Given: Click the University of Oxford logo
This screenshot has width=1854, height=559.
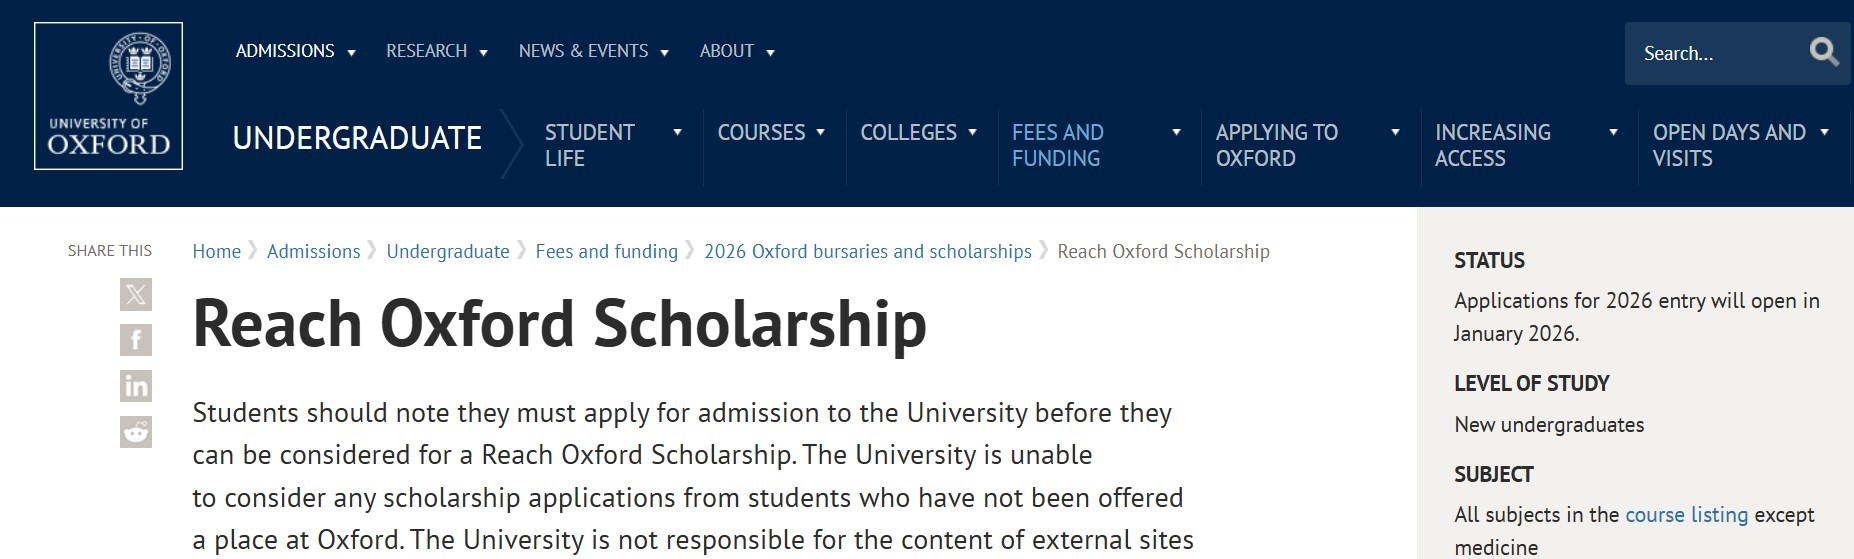Looking at the screenshot, I should [108, 96].
